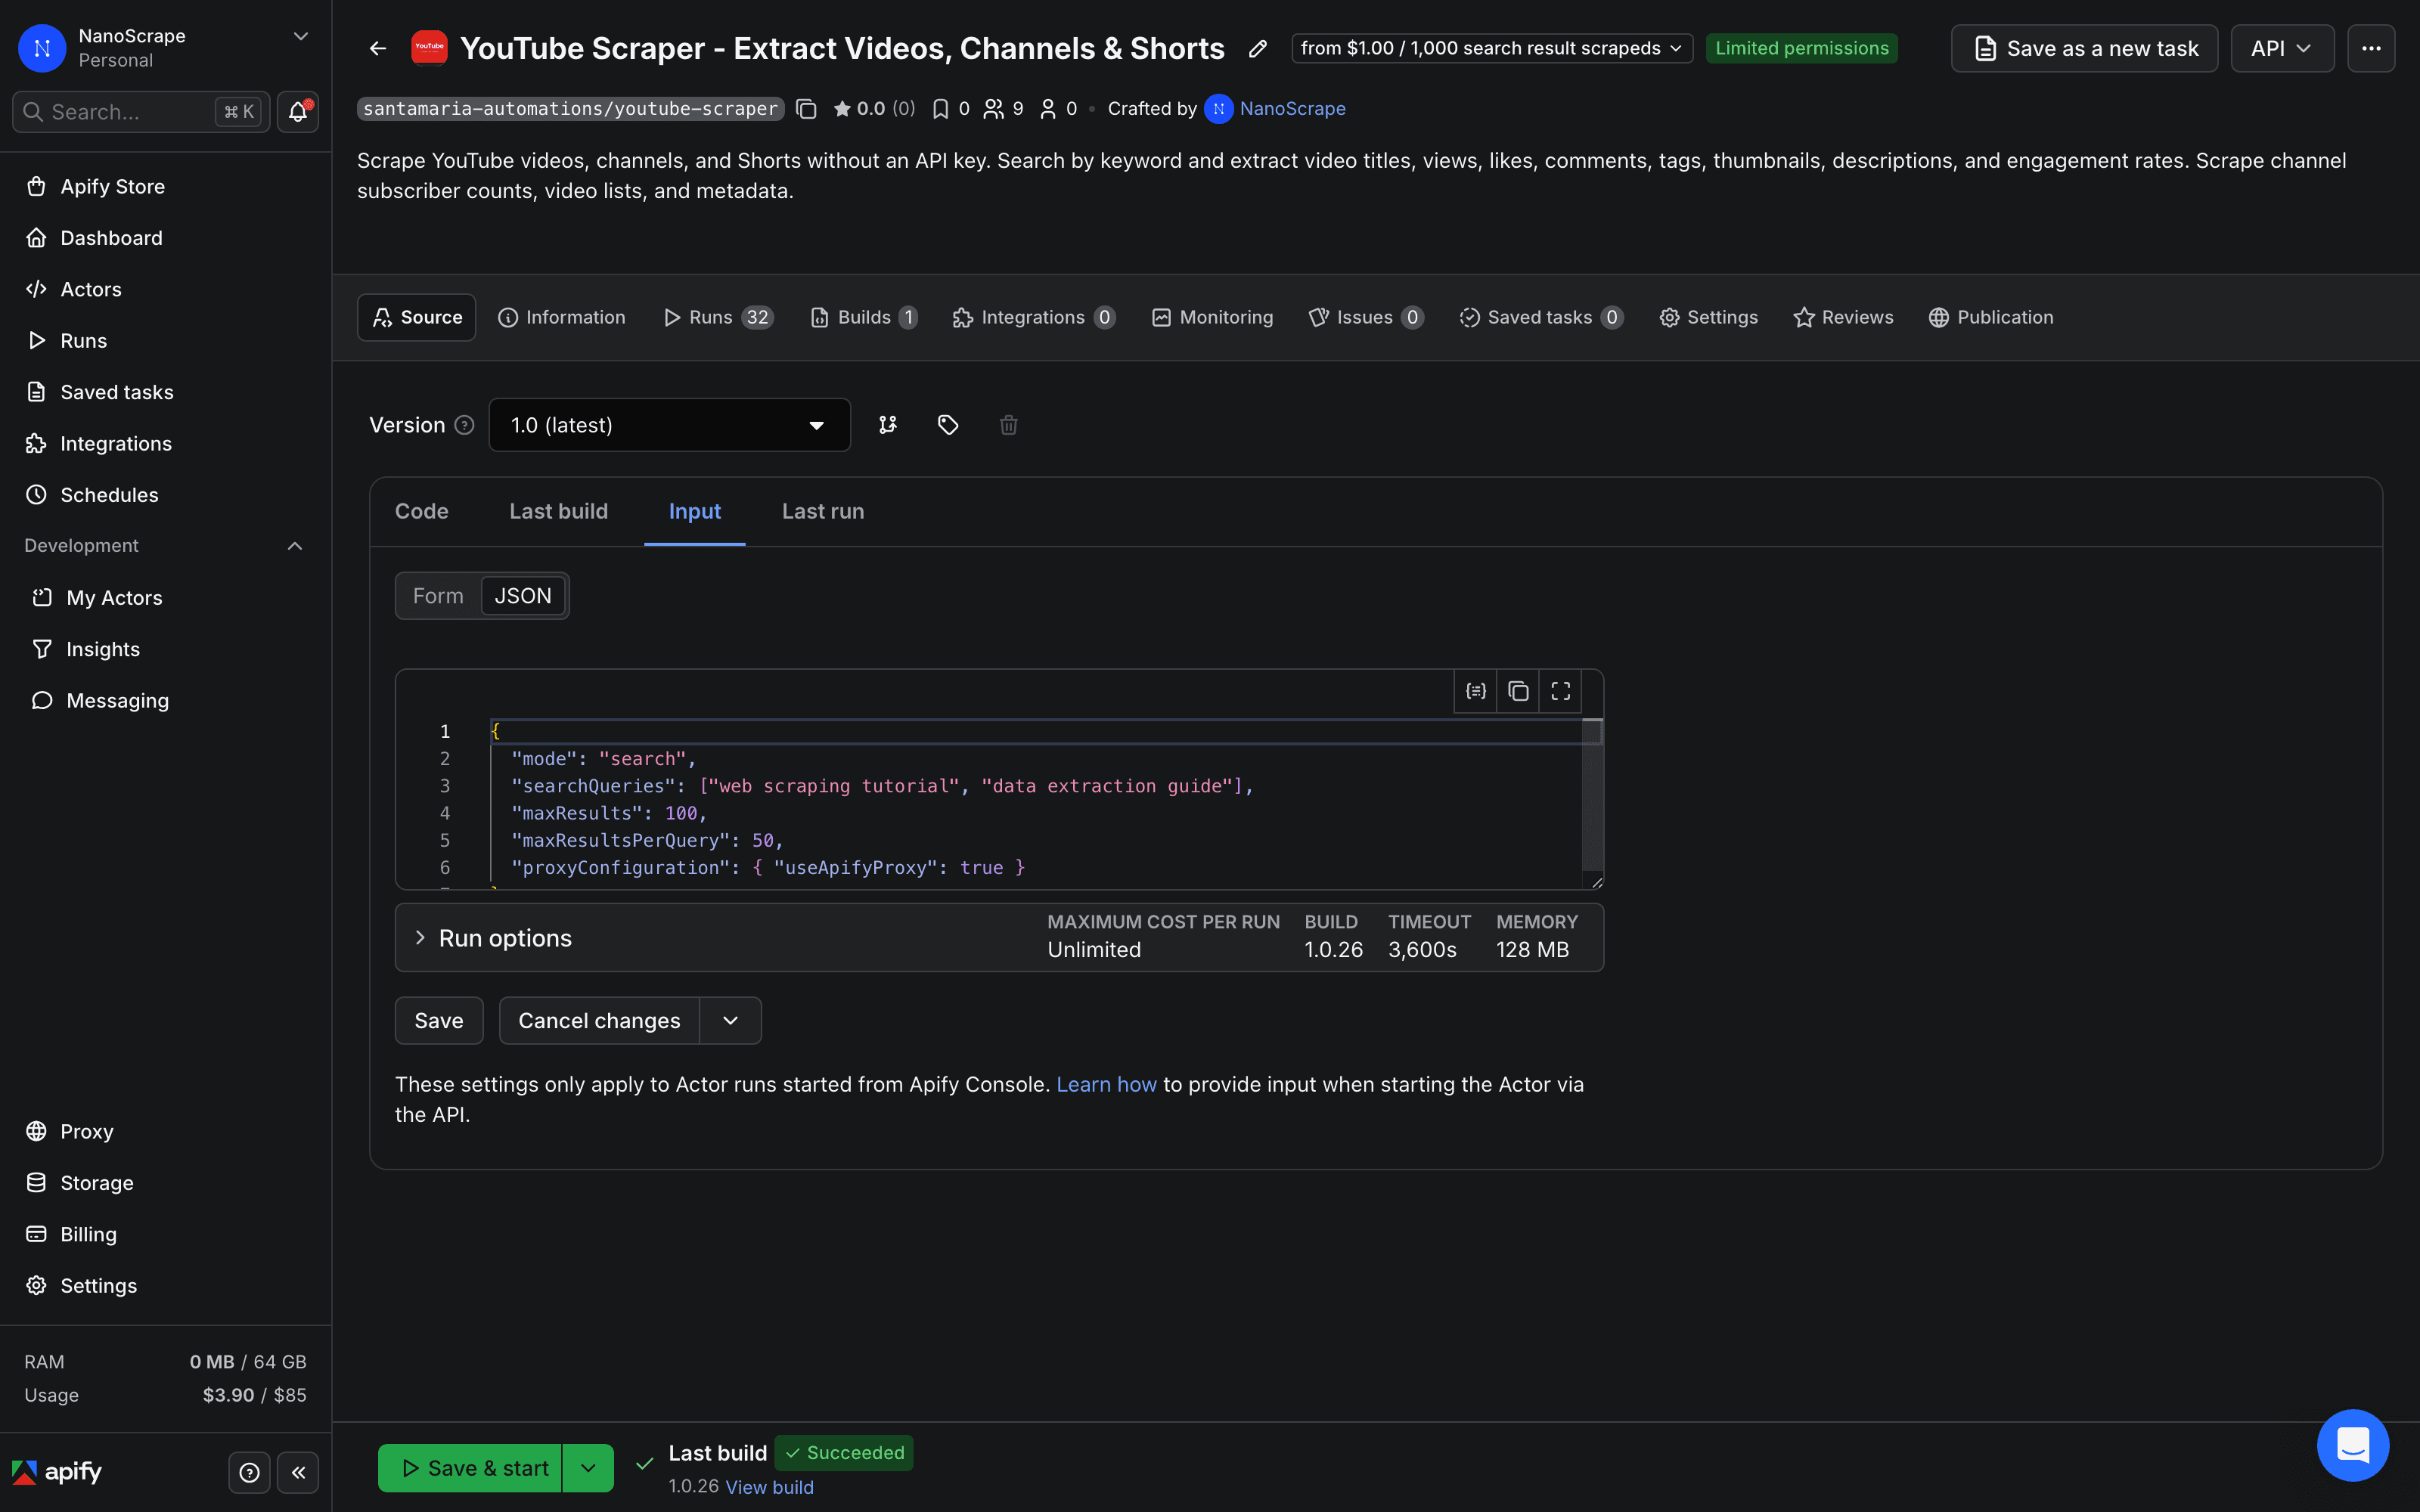Open the pricing dropdown from $1.00
This screenshot has height=1512, width=2420.
[x=1491, y=48]
